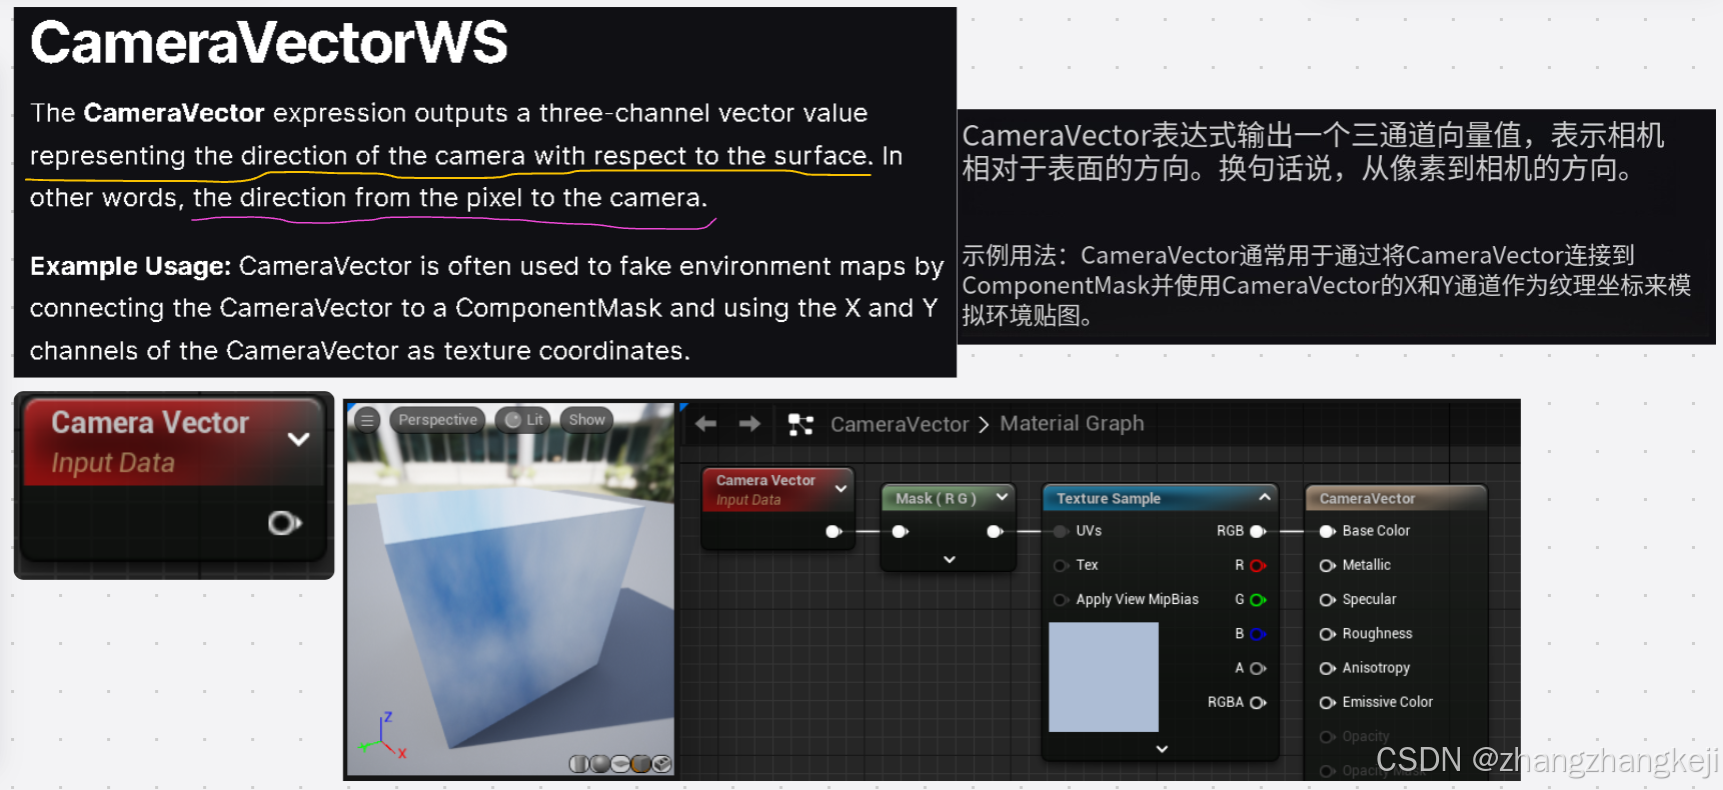1723x790 pixels.
Task: Click the Mask (R G) node's output pin
Action: [x=995, y=531]
